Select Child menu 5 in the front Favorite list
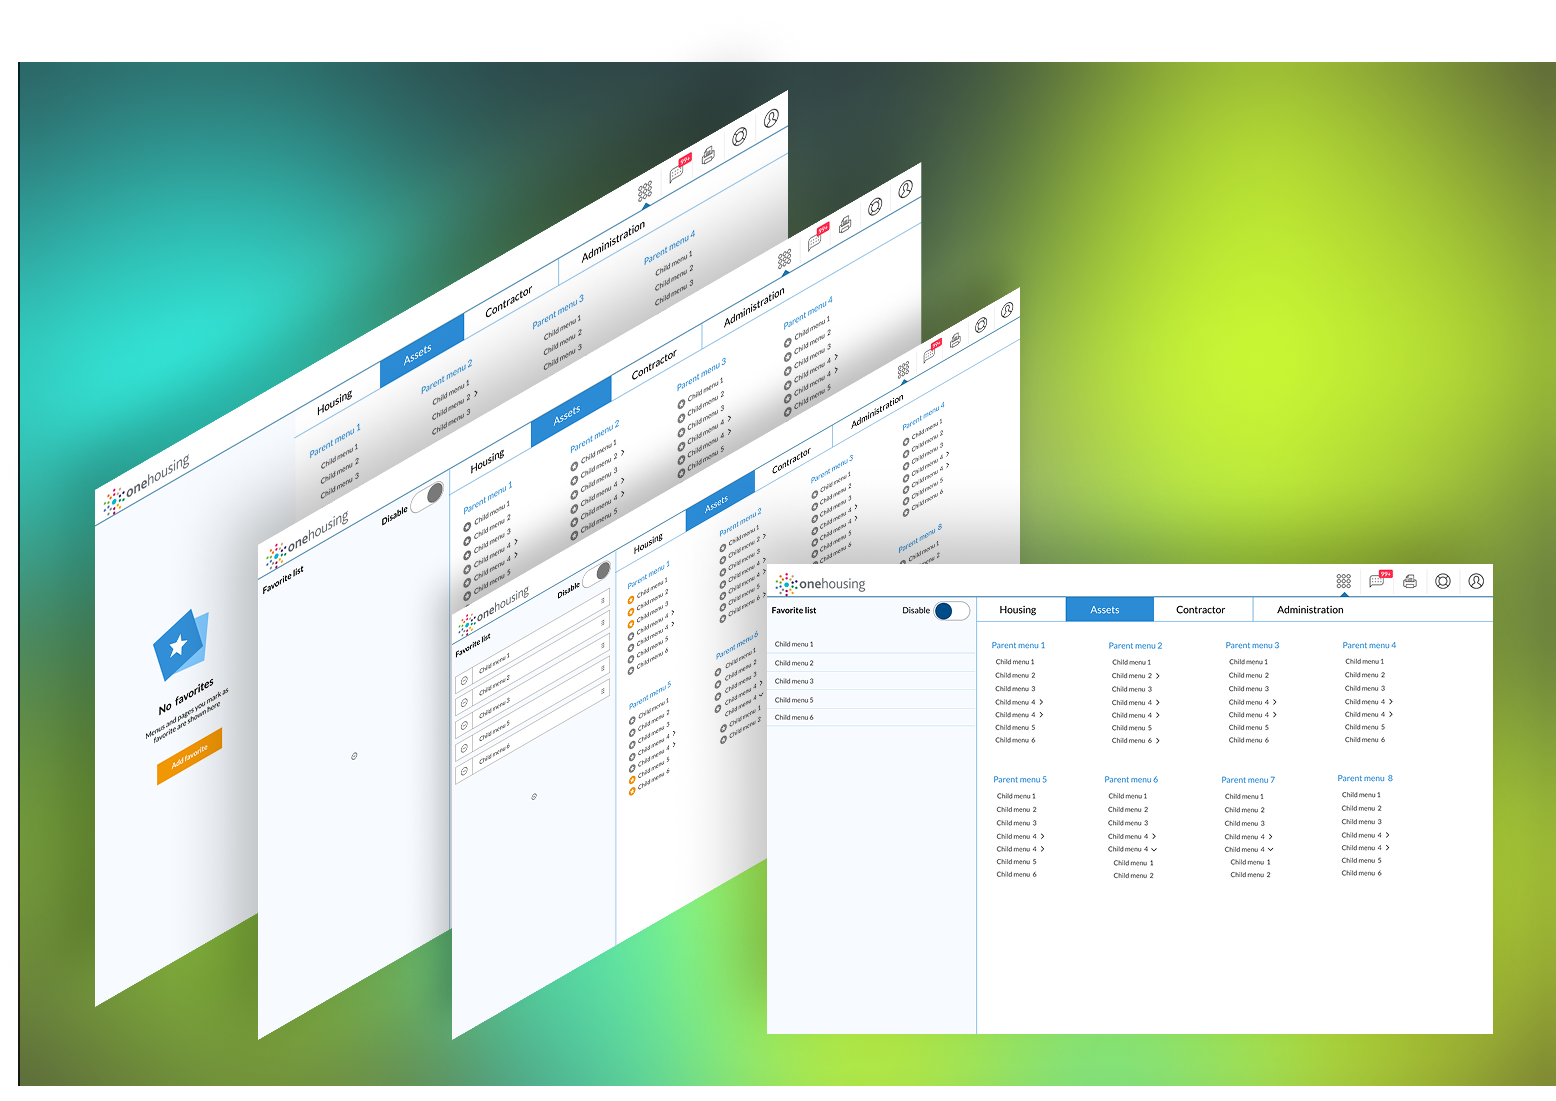The height and width of the screenshot is (1101, 1556). pyautogui.click(x=794, y=700)
